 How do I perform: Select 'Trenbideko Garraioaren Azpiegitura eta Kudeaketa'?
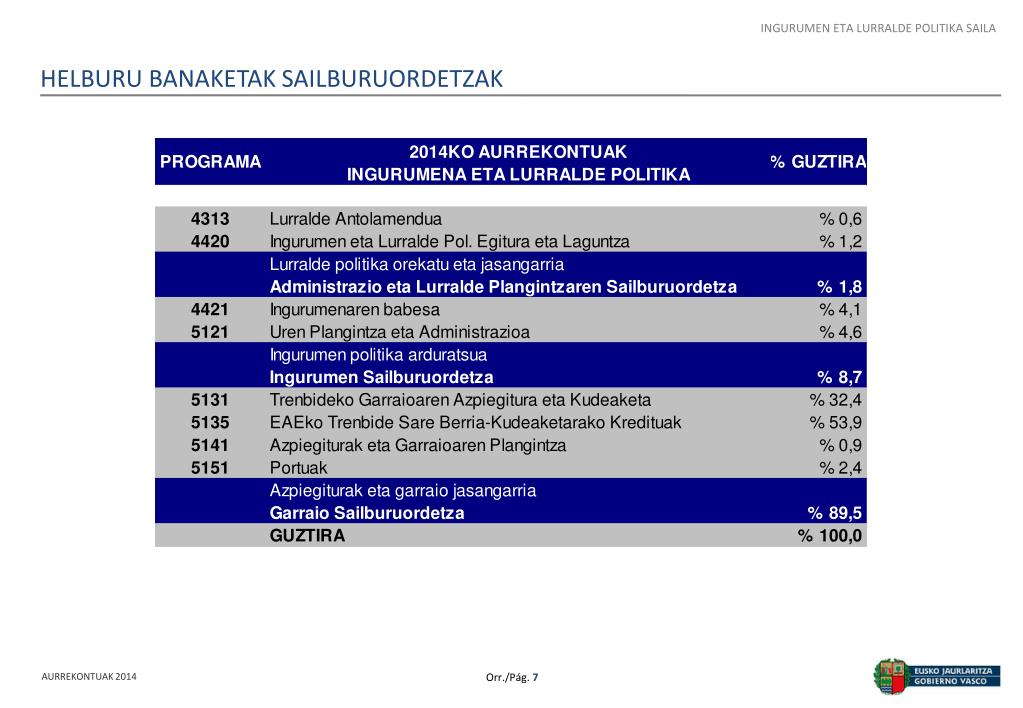coord(460,400)
